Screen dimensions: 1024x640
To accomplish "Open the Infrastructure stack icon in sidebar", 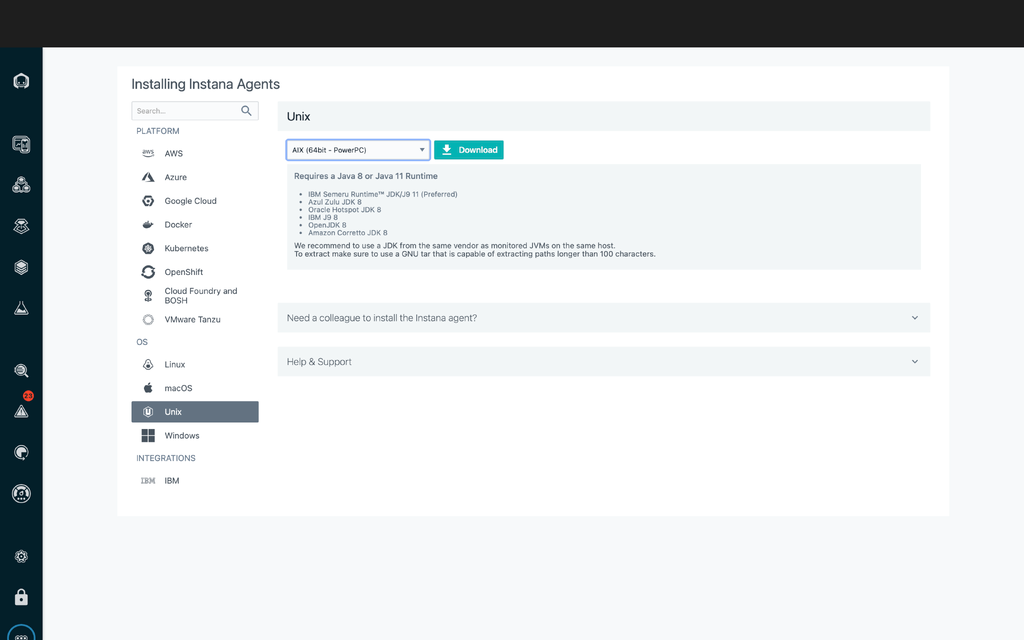I will pos(21,267).
